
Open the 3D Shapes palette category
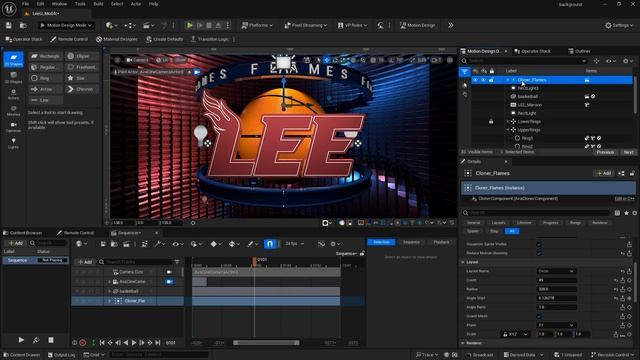[13, 77]
